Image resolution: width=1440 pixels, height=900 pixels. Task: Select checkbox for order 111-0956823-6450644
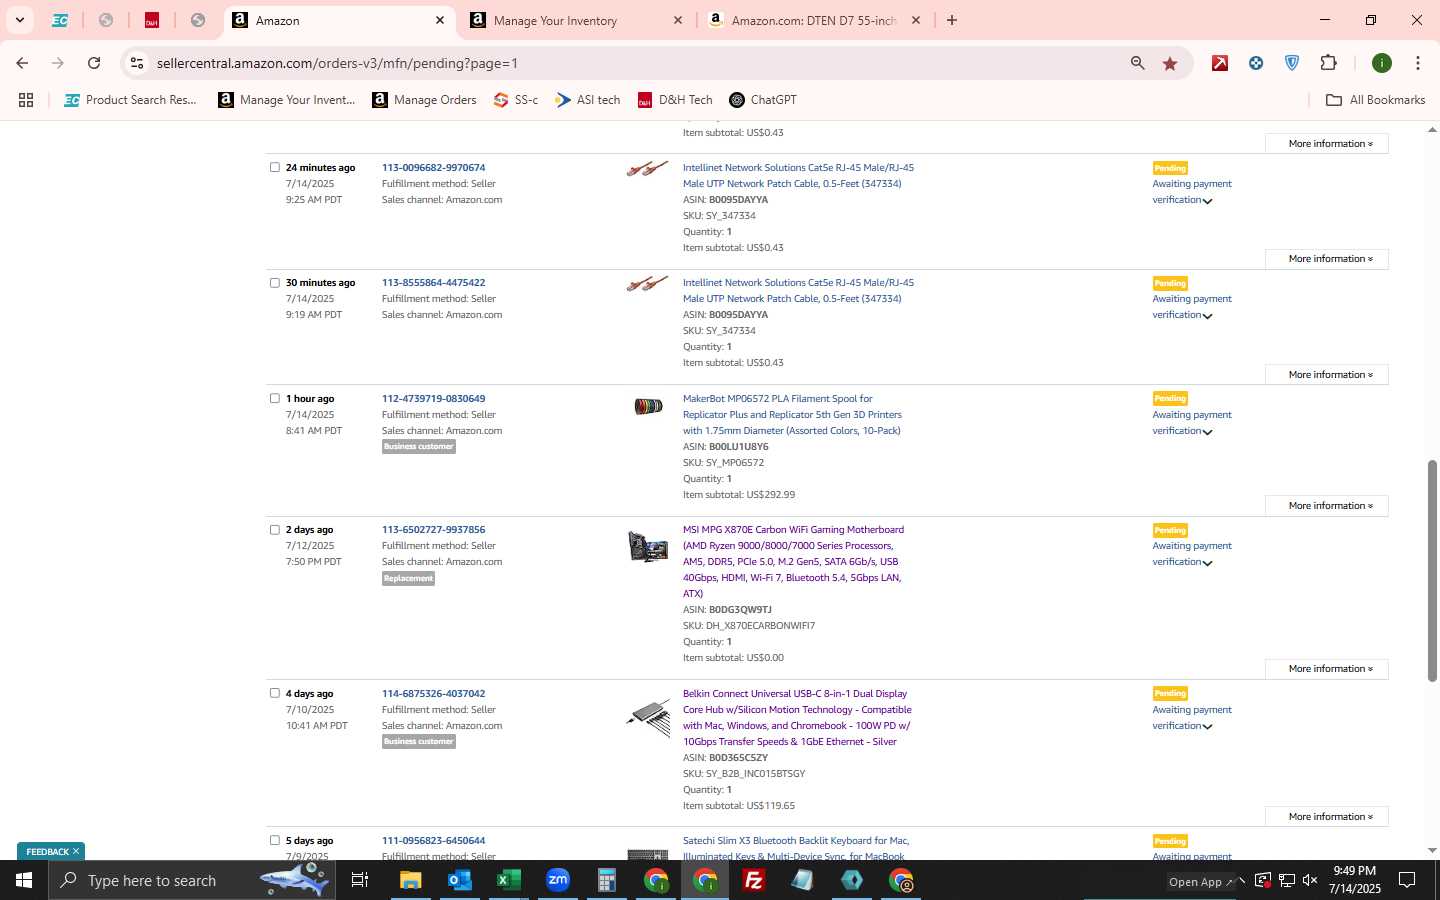pyautogui.click(x=275, y=840)
